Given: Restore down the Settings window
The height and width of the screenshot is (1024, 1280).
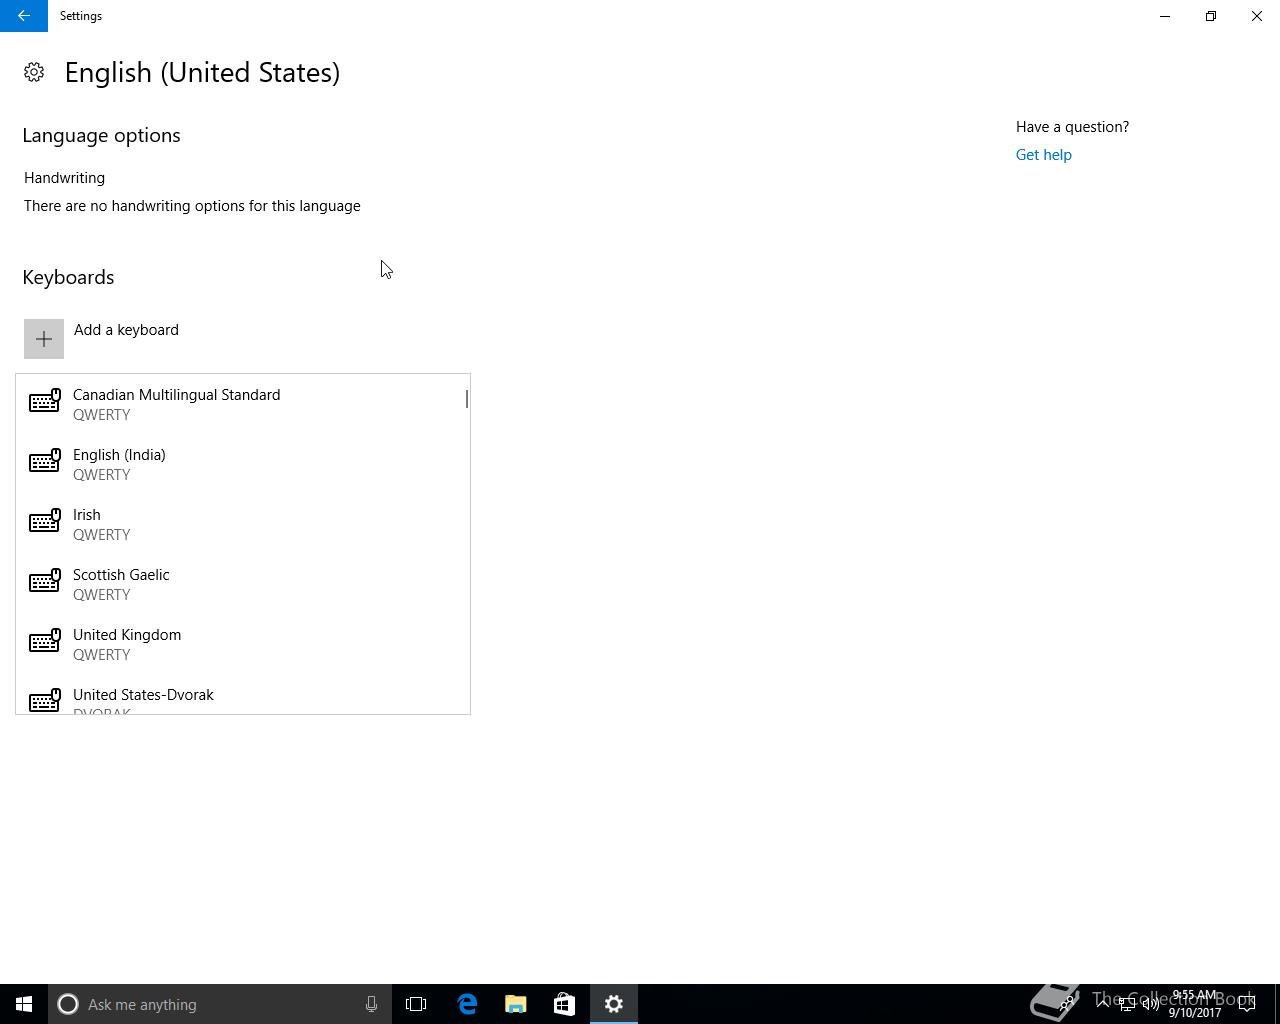Looking at the screenshot, I should pos(1211,16).
